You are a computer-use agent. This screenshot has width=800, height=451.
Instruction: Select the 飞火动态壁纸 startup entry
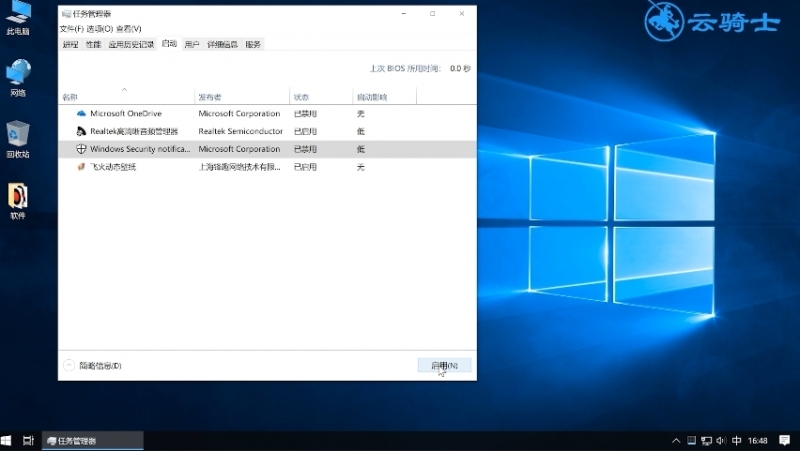267,167
